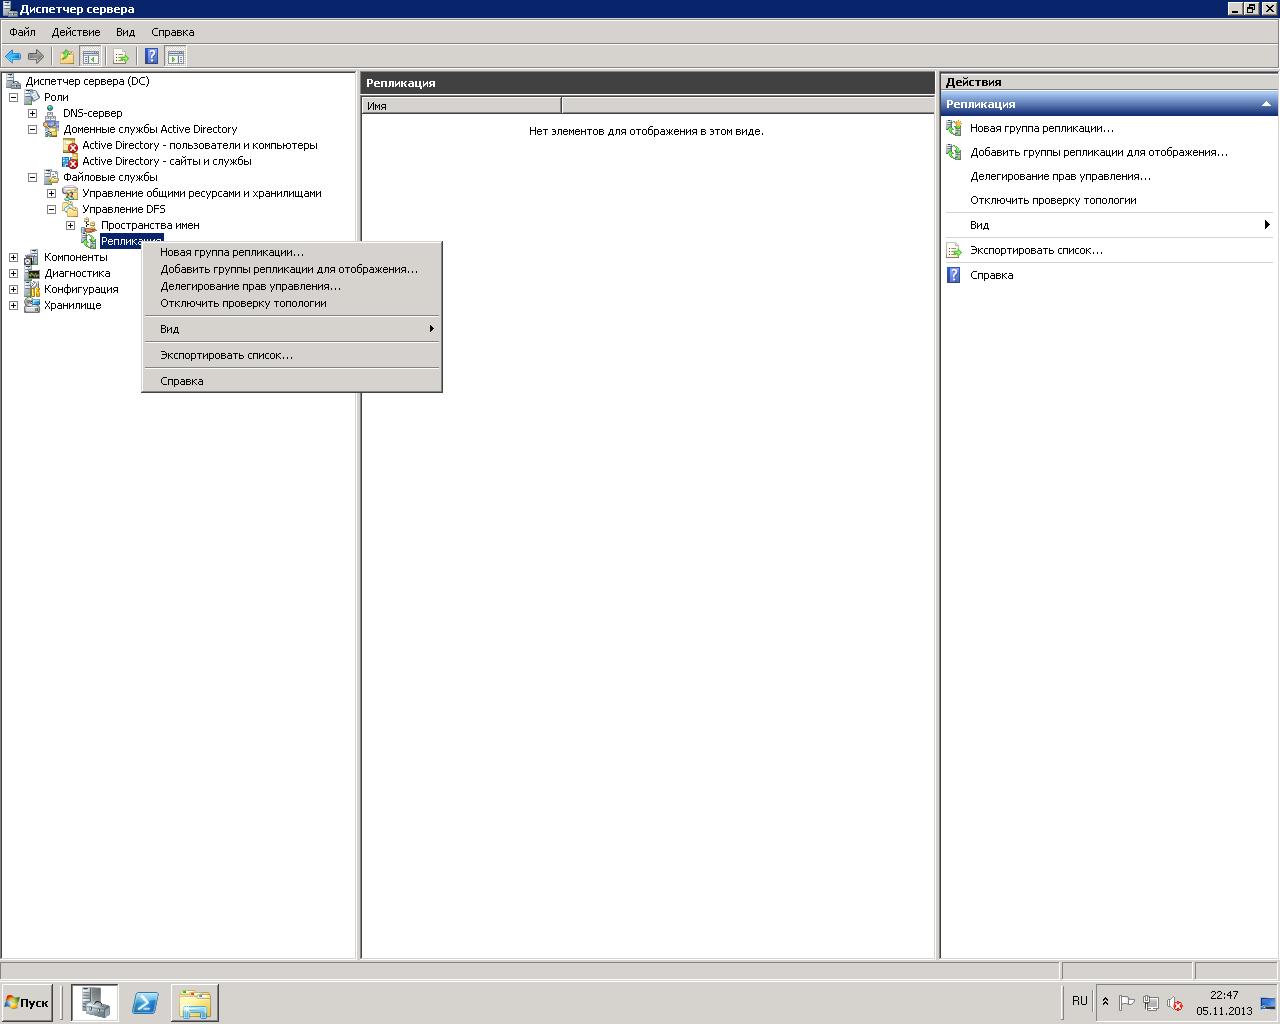Click the Forward arrow toolbar icon
The height and width of the screenshot is (1024, 1280).
point(36,57)
